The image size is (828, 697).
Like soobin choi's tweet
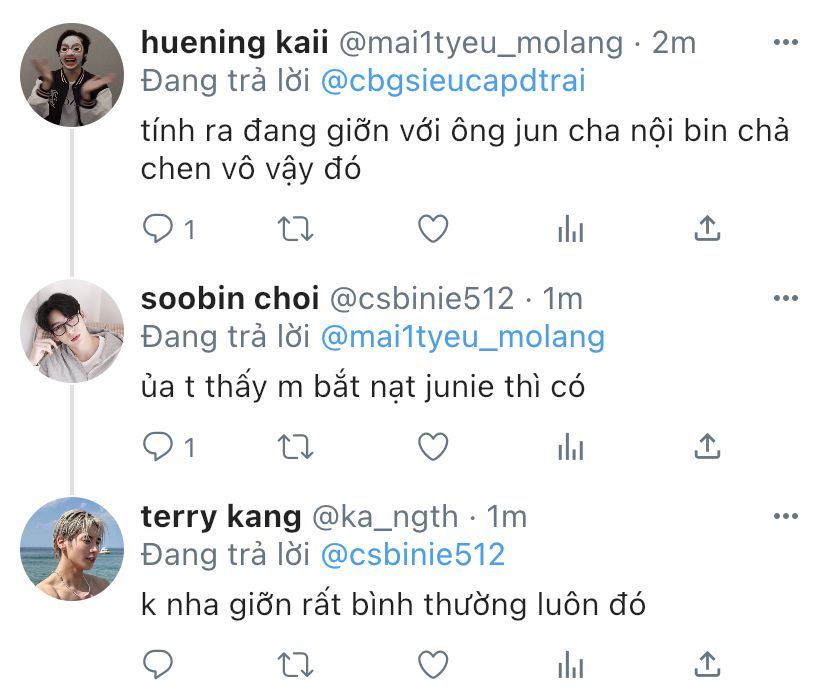432,445
